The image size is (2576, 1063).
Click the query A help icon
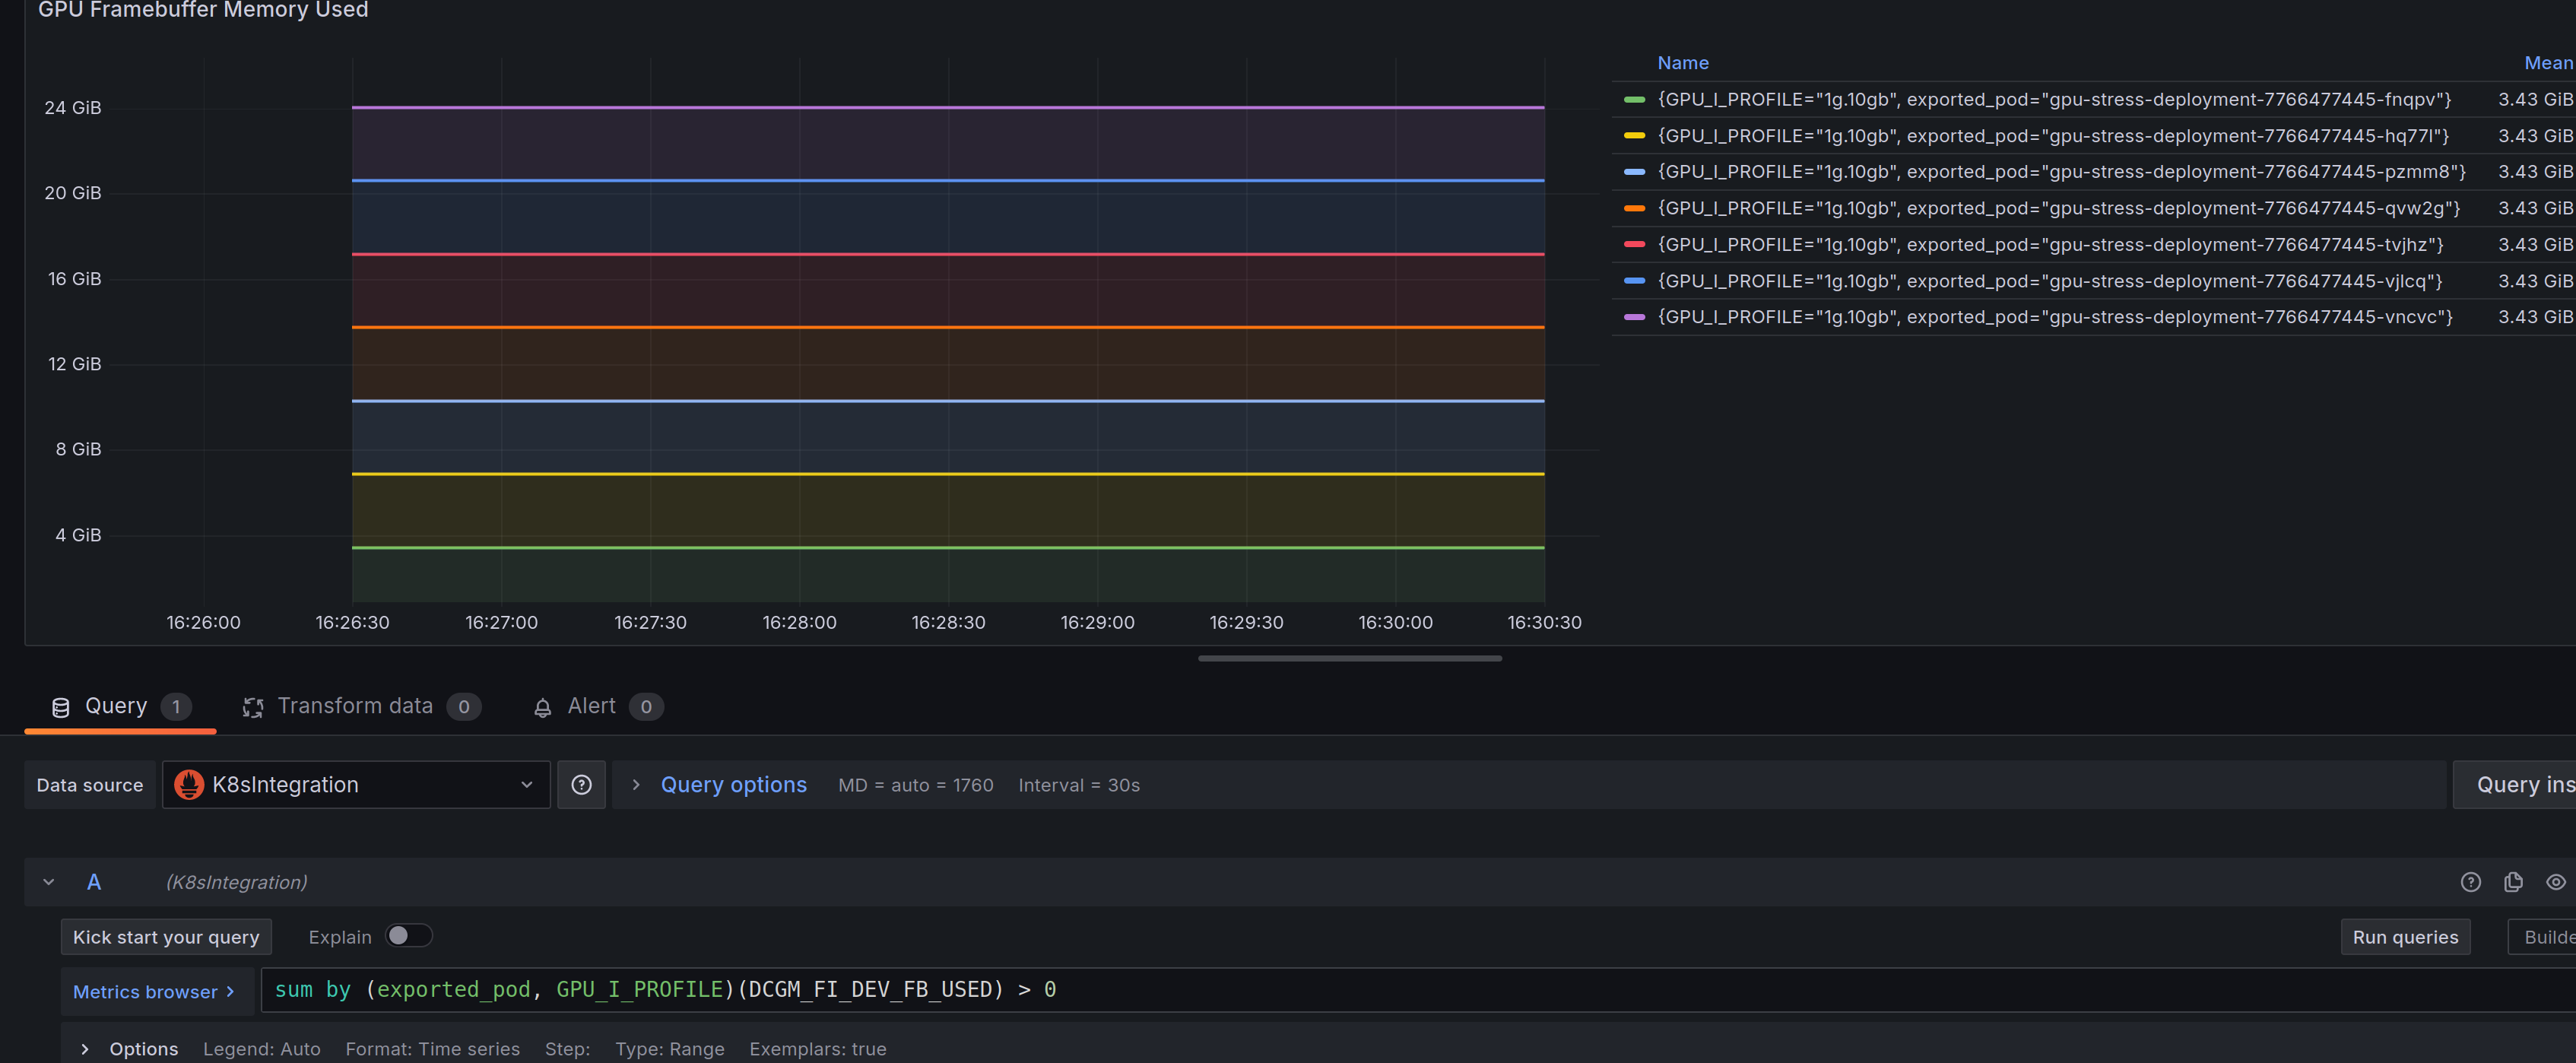2470,882
